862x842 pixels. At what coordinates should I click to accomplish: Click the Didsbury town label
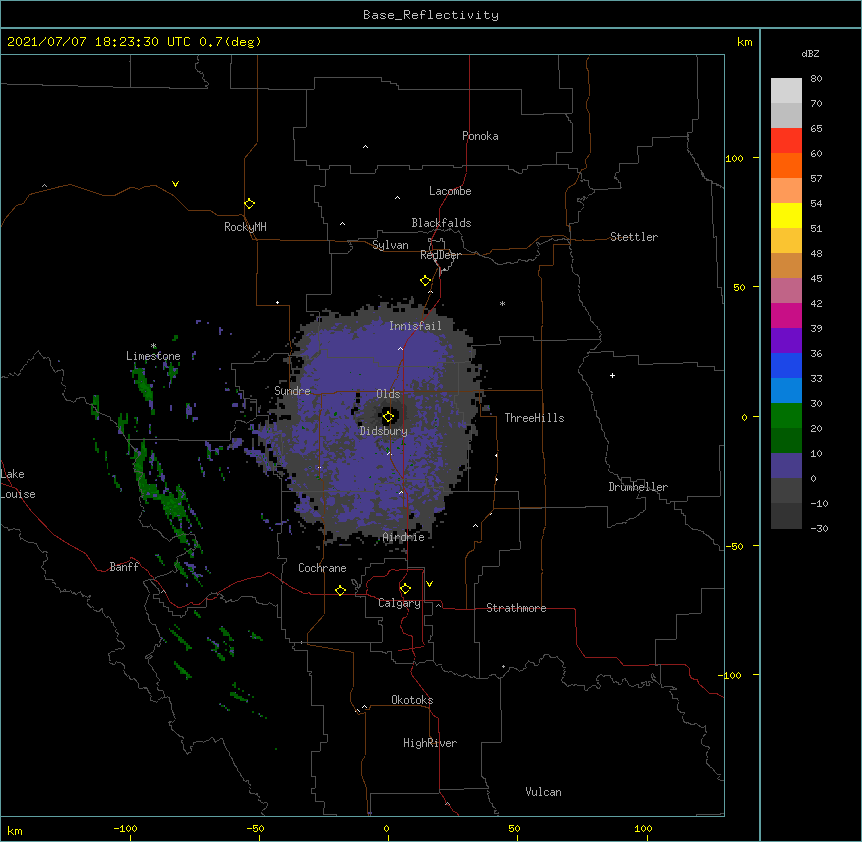coord(383,431)
